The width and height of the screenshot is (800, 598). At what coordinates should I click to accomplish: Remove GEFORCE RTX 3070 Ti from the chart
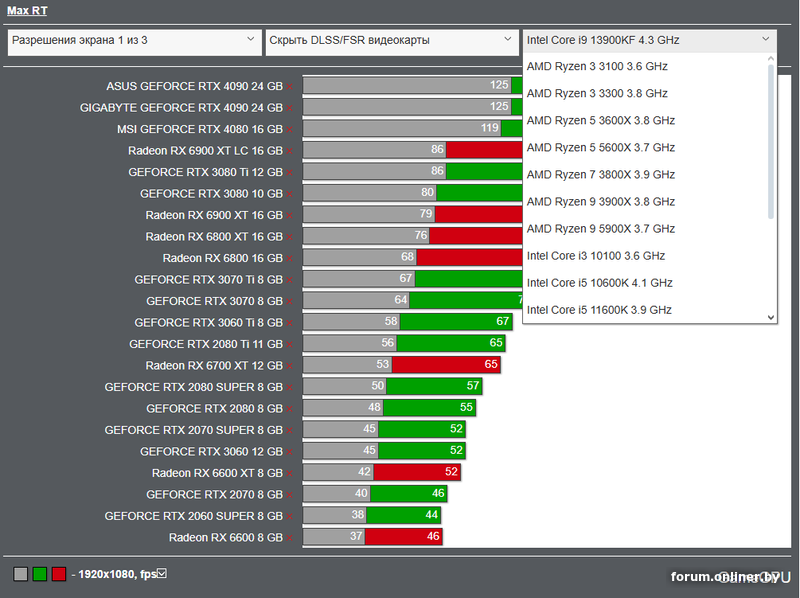[x=289, y=280]
